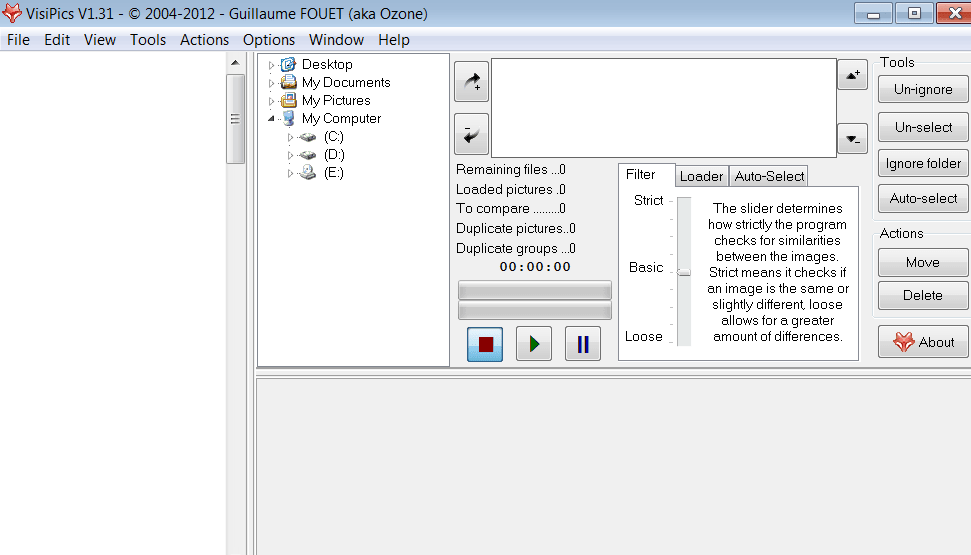Expand the My Pictures tree node
This screenshot has height=555, width=971.
(271, 101)
